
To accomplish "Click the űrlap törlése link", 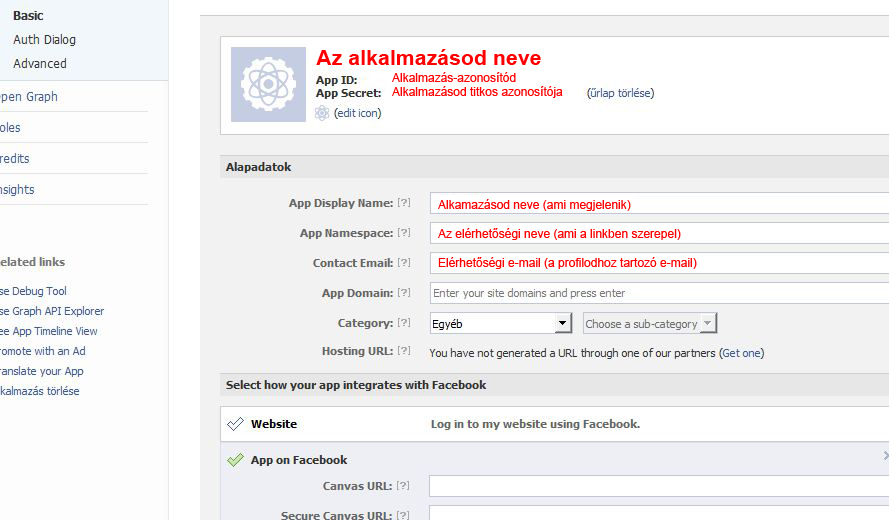I will 620,93.
